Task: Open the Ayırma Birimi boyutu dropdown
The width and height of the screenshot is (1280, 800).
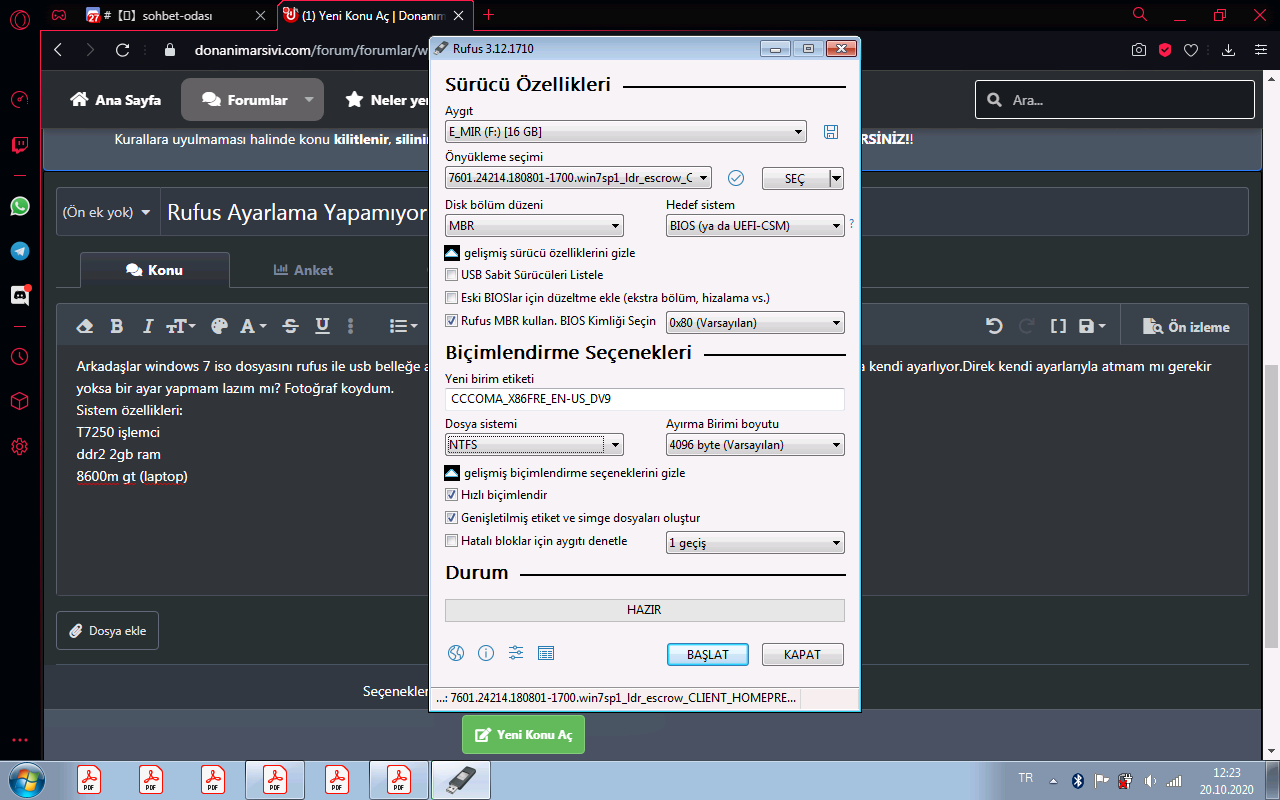Action: coord(755,445)
